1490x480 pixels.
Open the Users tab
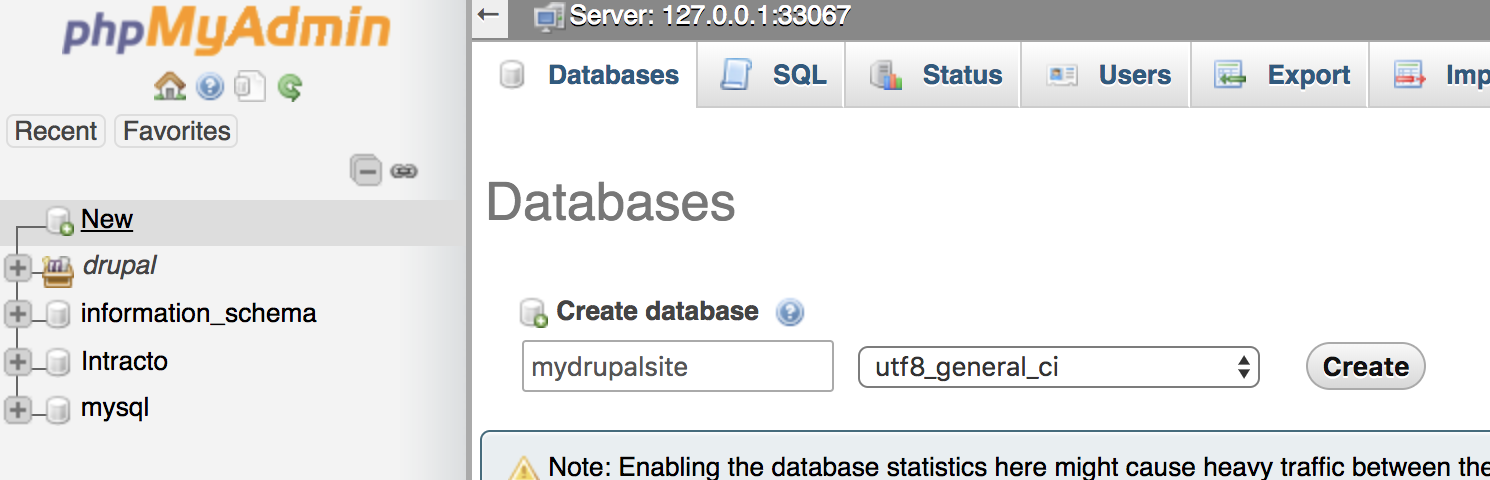pos(1106,75)
